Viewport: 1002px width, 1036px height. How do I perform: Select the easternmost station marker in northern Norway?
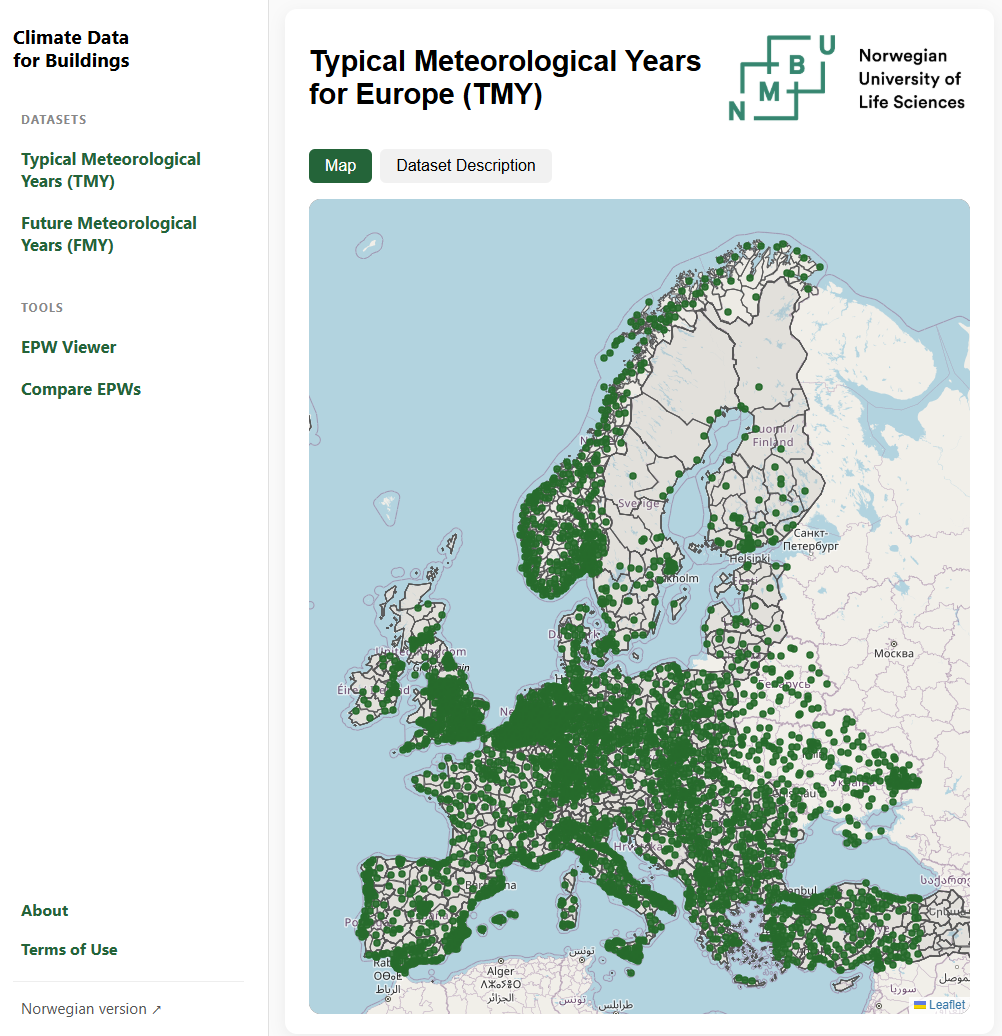pos(821,267)
